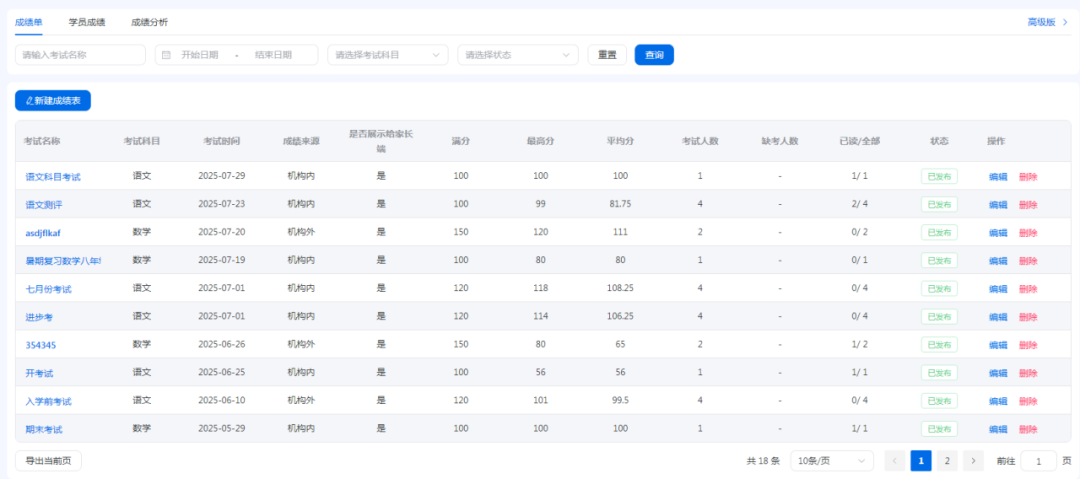Image resolution: width=1080 pixels, height=479 pixels.
Task: Open the 语文科目考试 exam link
Action: pyautogui.click(x=53, y=177)
